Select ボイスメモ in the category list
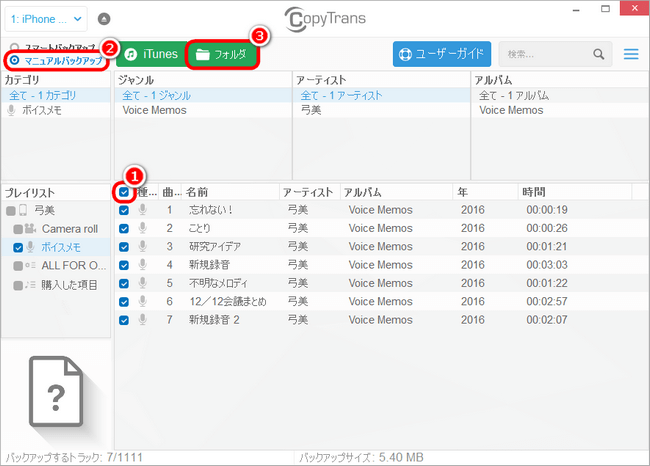This screenshot has width=650, height=466. pos(56,110)
